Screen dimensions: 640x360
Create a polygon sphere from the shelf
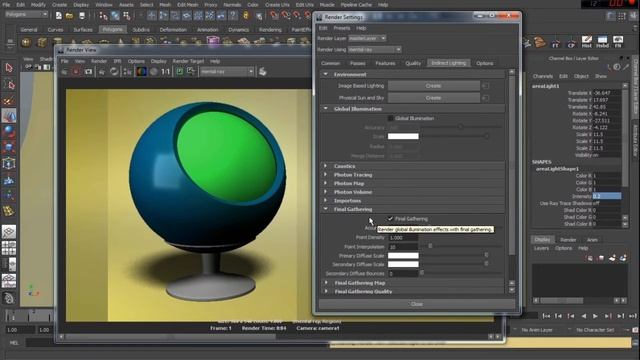point(26,42)
